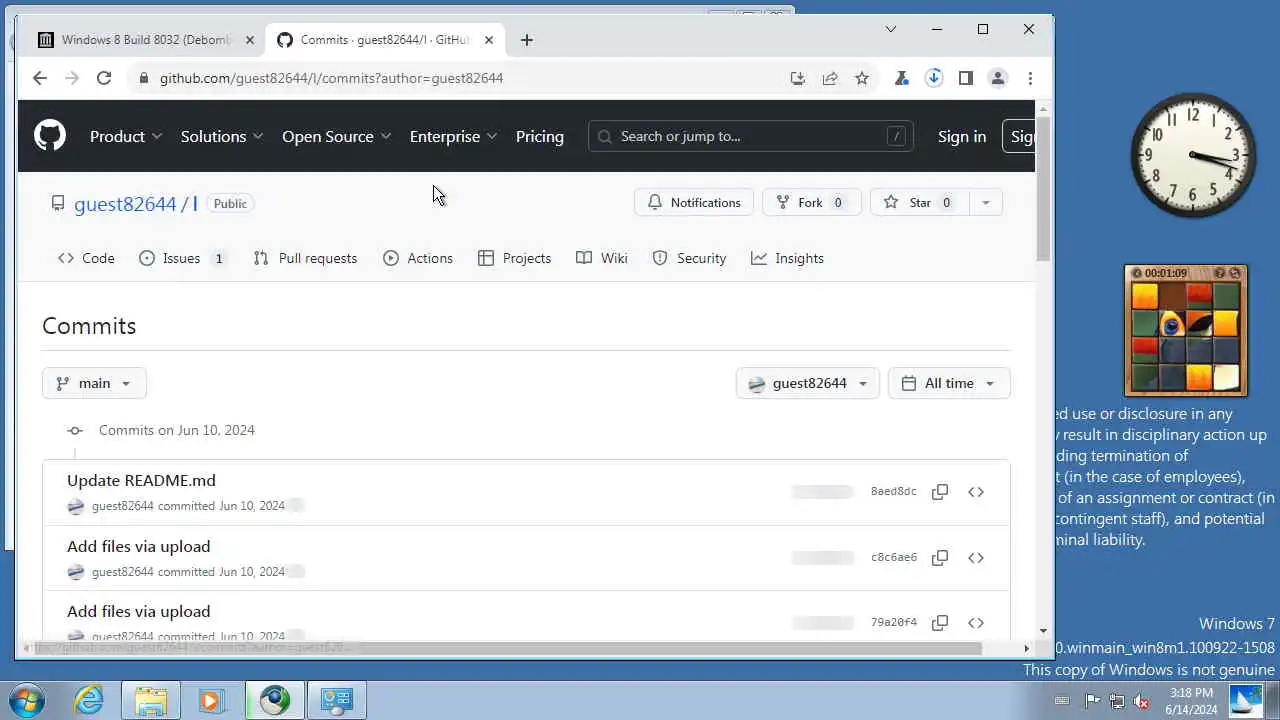
Task: Click the vertical page scrollbar
Action: [x=1044, y=190]
